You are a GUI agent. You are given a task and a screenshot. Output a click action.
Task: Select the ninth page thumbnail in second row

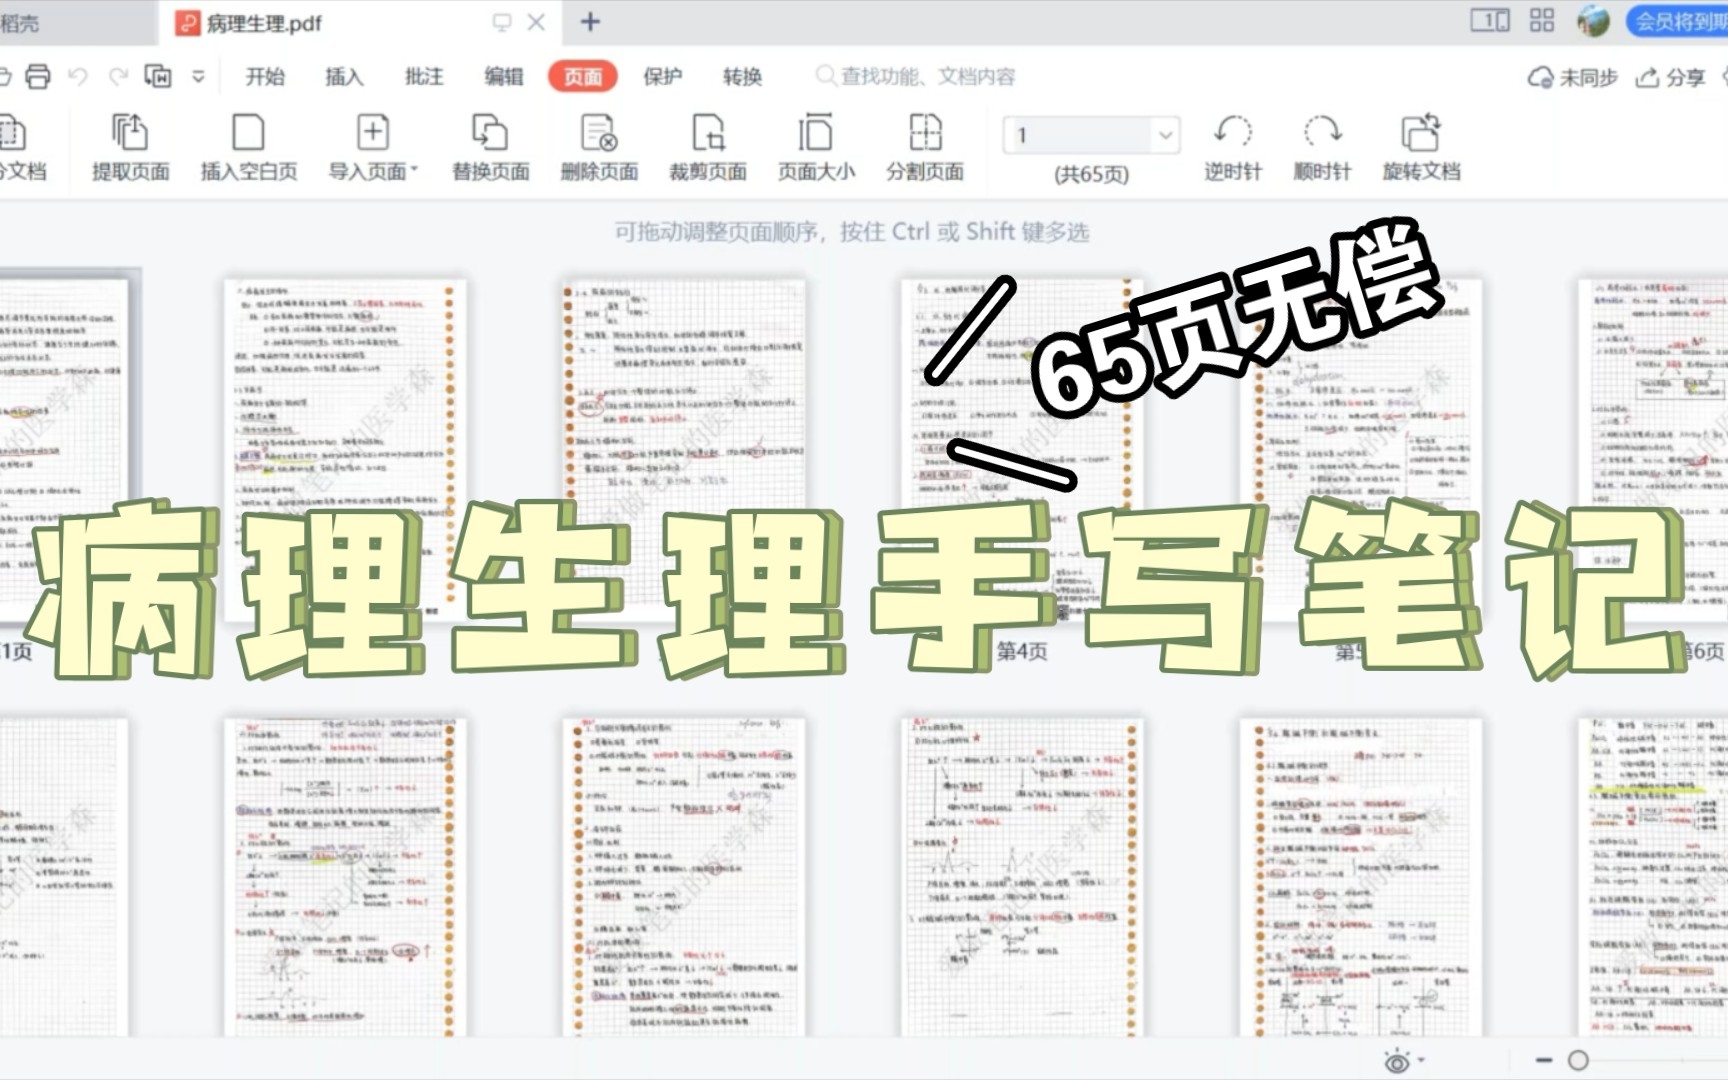684,877
